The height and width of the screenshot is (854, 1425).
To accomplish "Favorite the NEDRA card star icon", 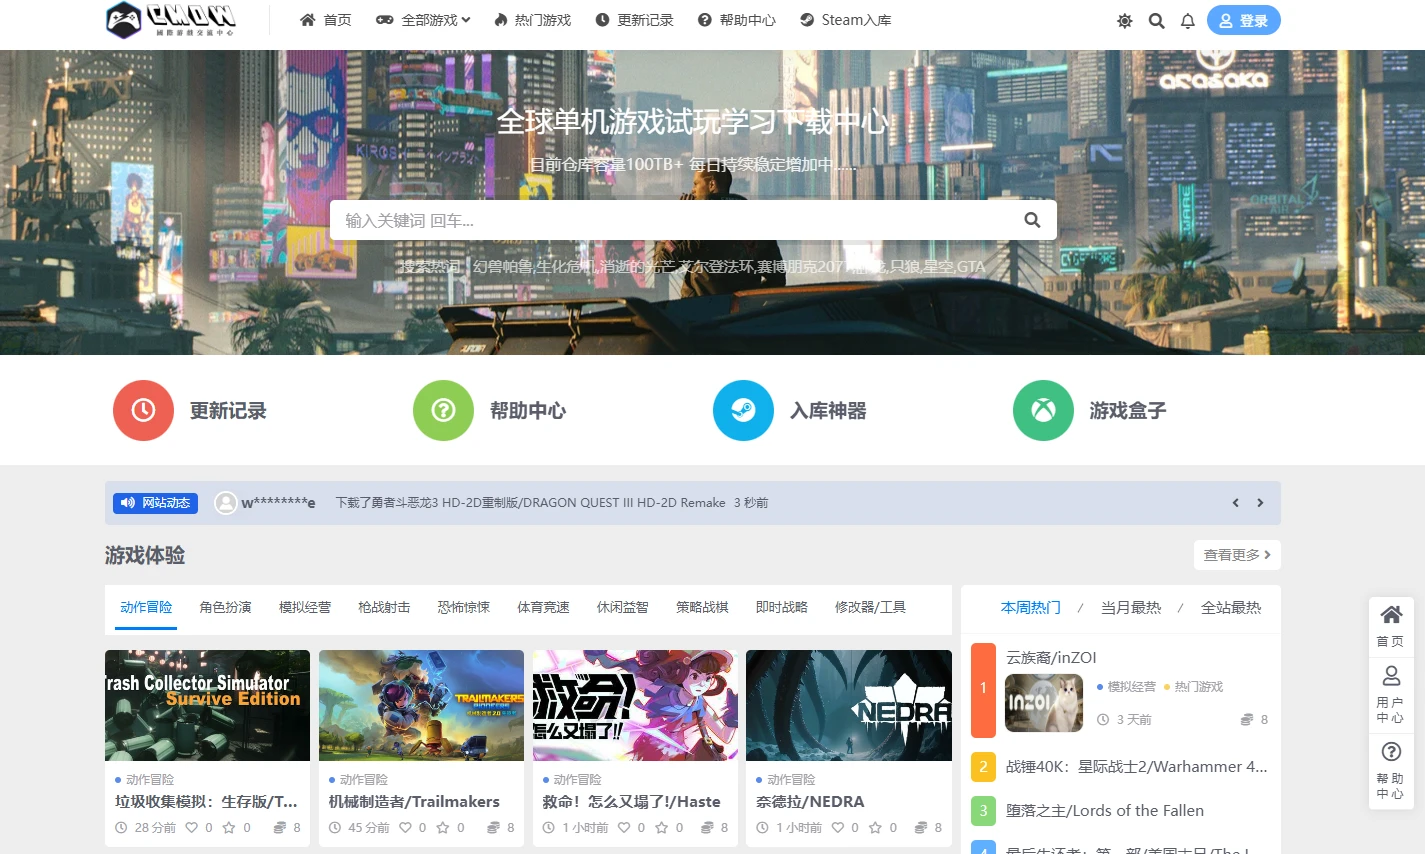I will pos(875,827).
